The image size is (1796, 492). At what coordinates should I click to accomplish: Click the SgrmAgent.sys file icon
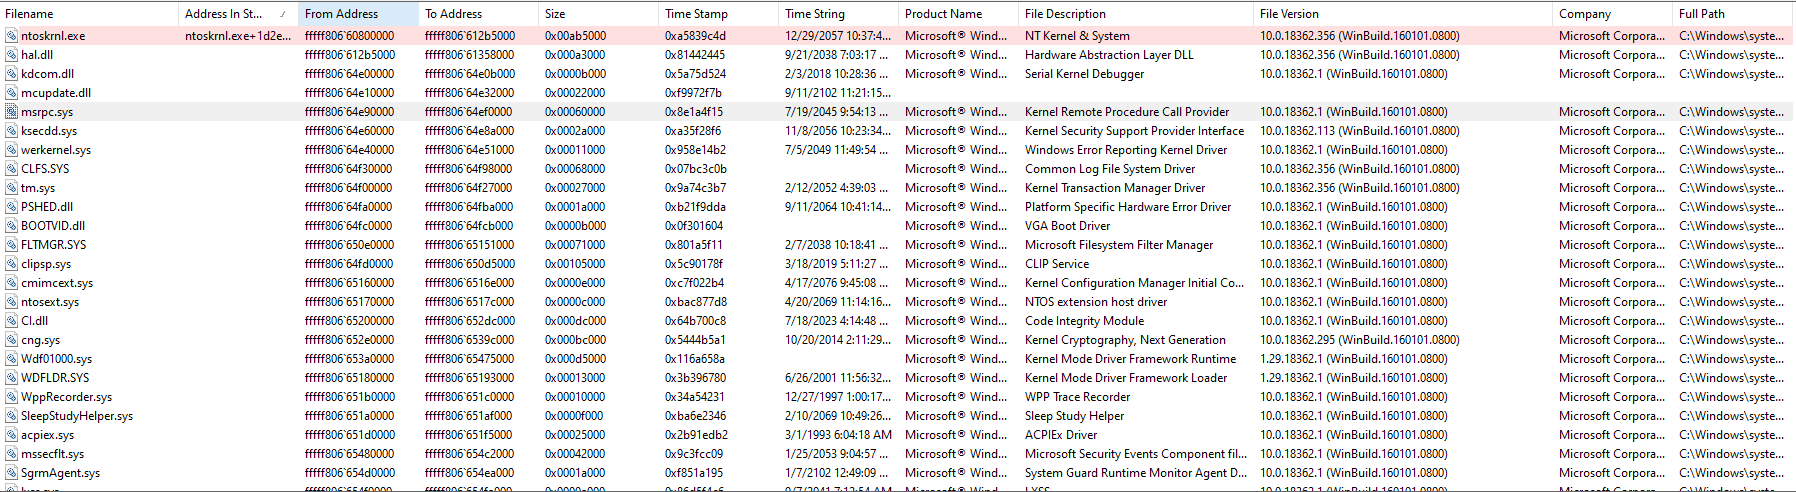tap(11, 473)
